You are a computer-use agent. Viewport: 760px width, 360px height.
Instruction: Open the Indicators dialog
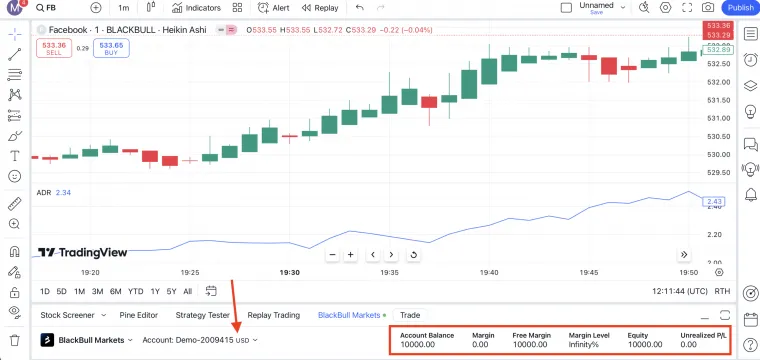196,8
